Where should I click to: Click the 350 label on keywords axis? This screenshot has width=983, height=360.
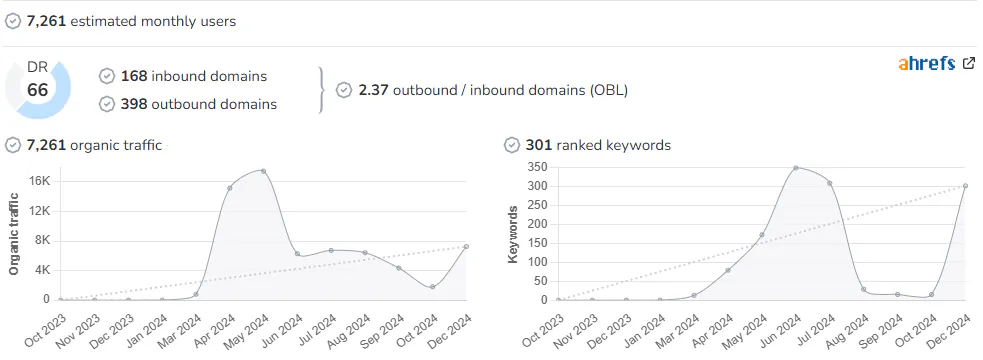point(538,167)
